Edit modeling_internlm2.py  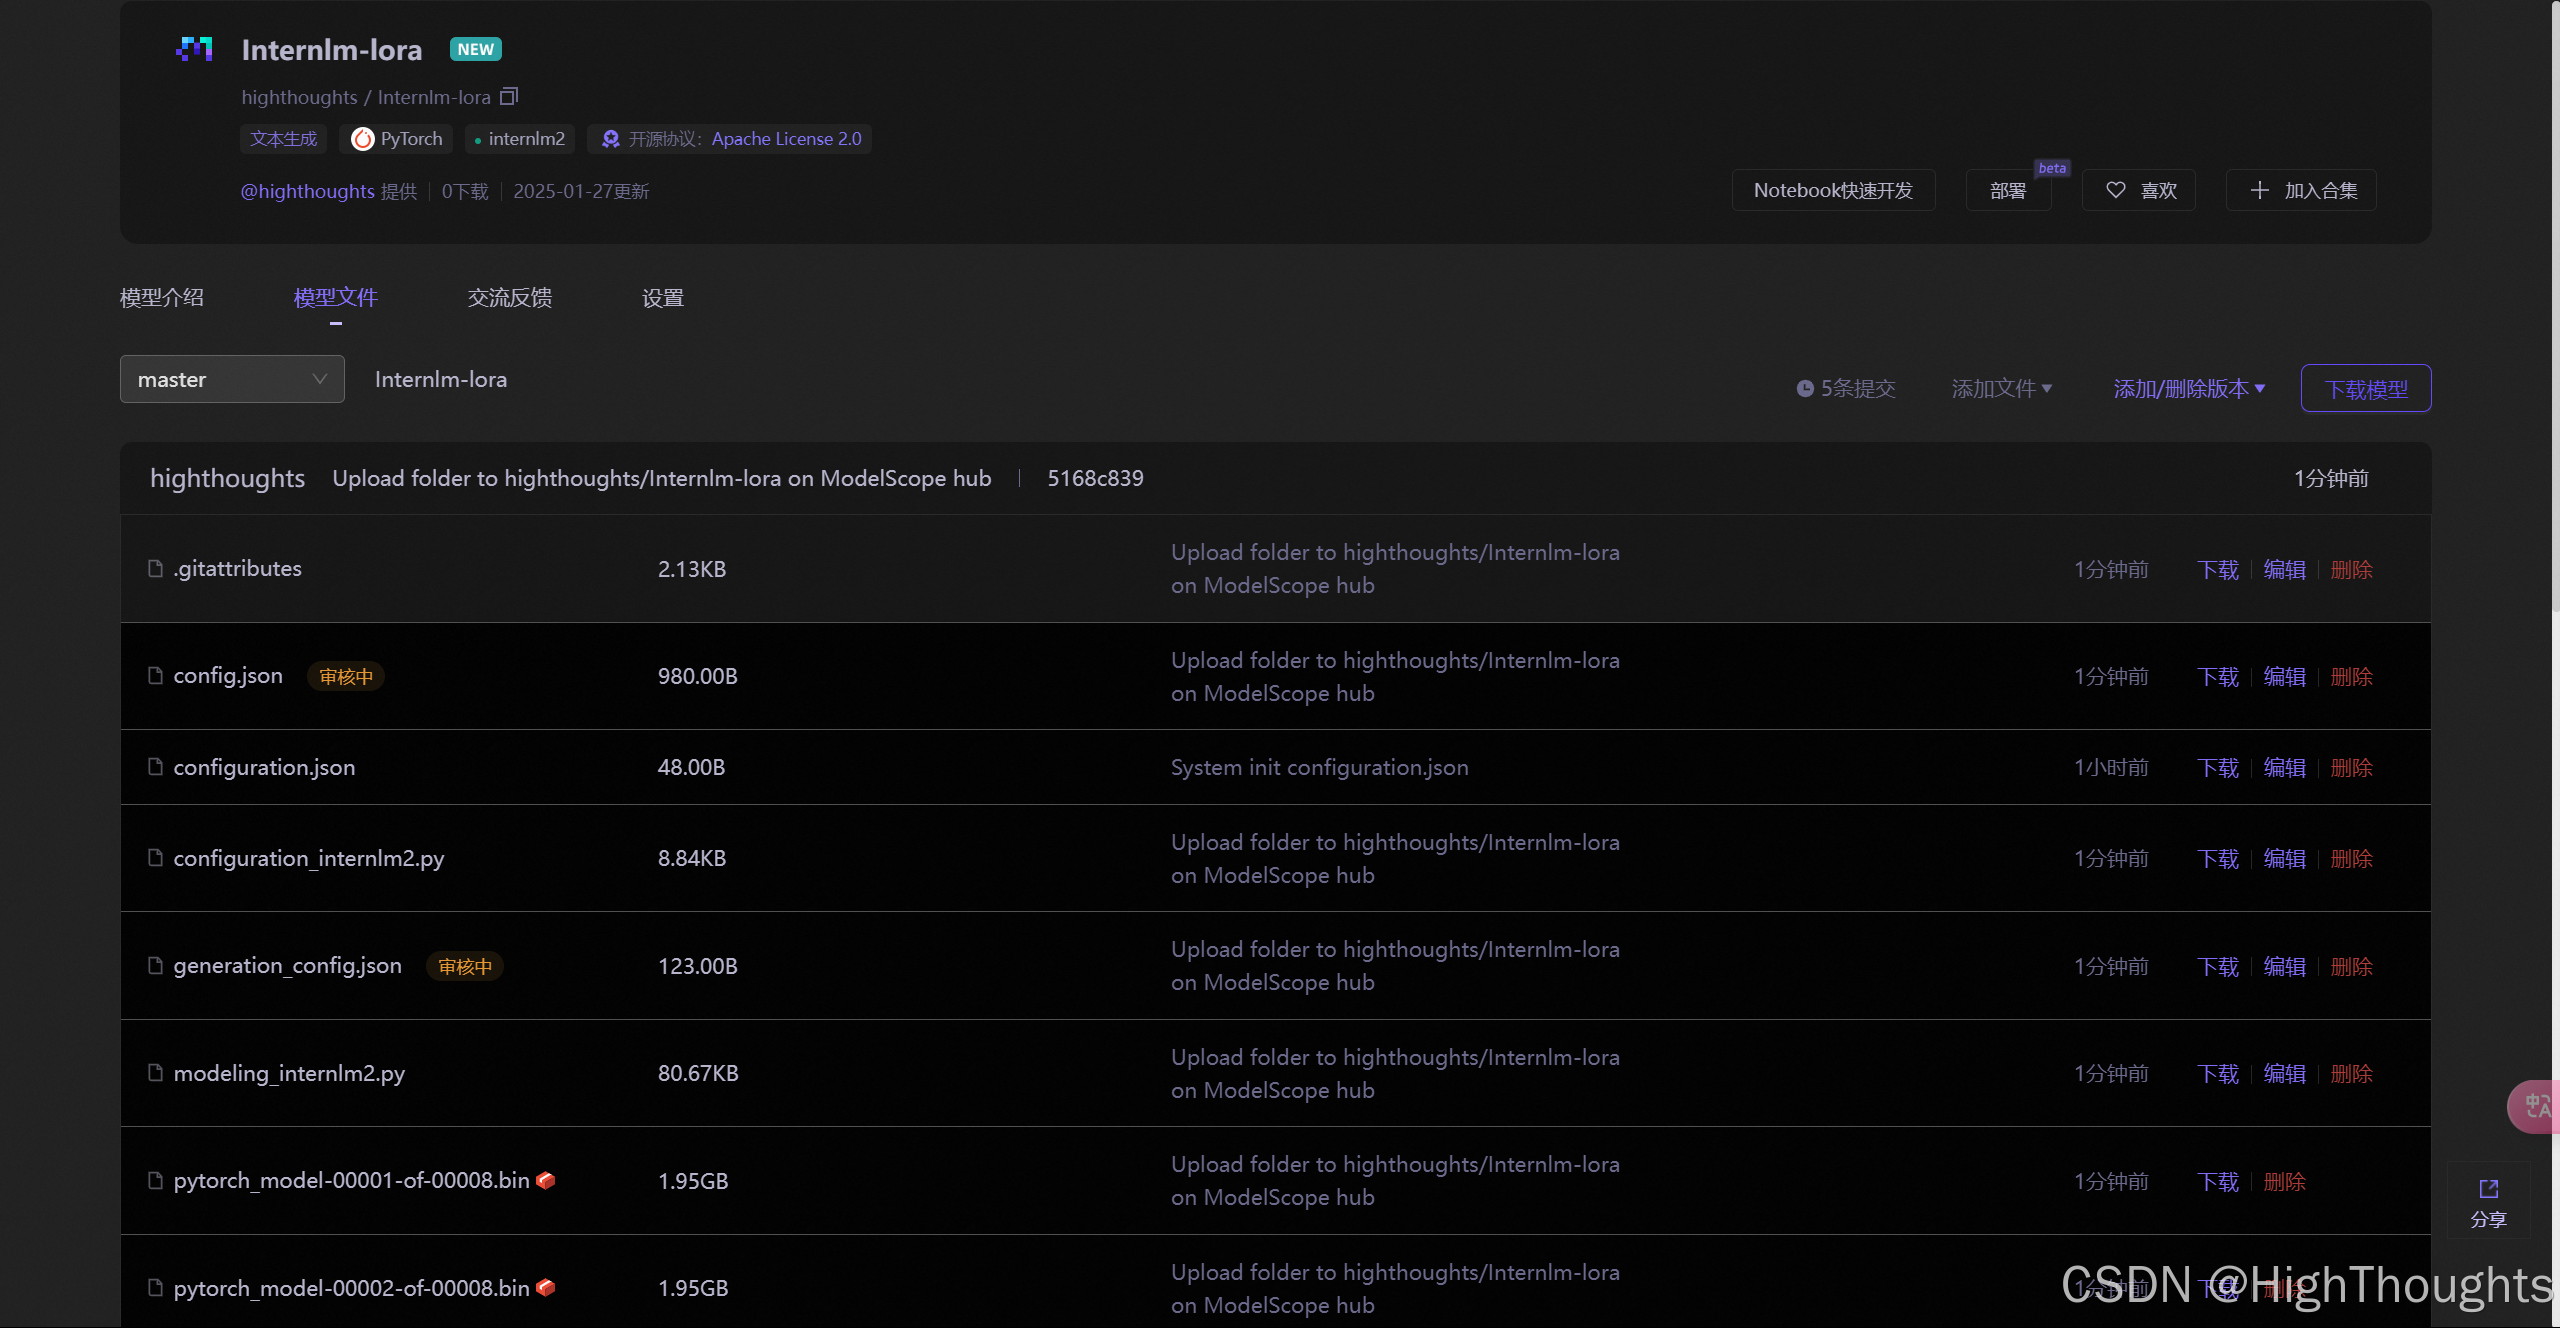[2285, 1073]
